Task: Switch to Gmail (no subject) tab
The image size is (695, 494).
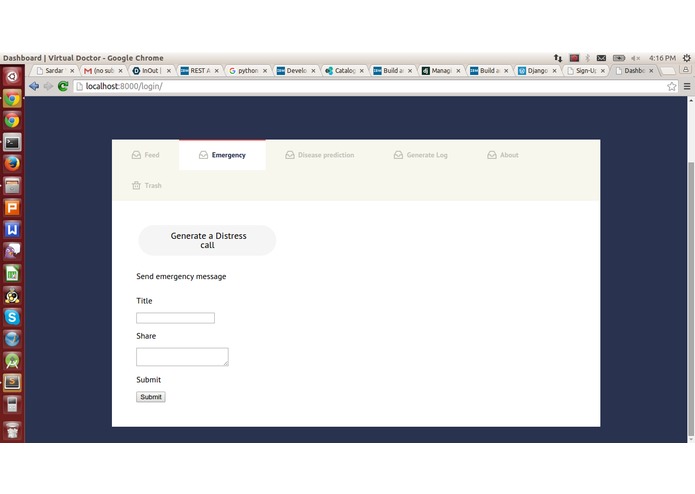Action: (103, 70)
